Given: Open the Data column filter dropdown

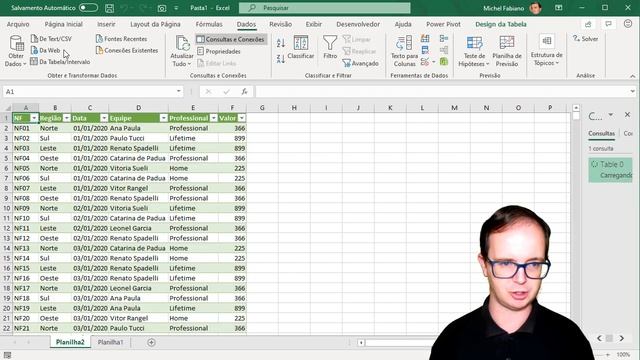Looking at the screenshot, I should 104,118.
